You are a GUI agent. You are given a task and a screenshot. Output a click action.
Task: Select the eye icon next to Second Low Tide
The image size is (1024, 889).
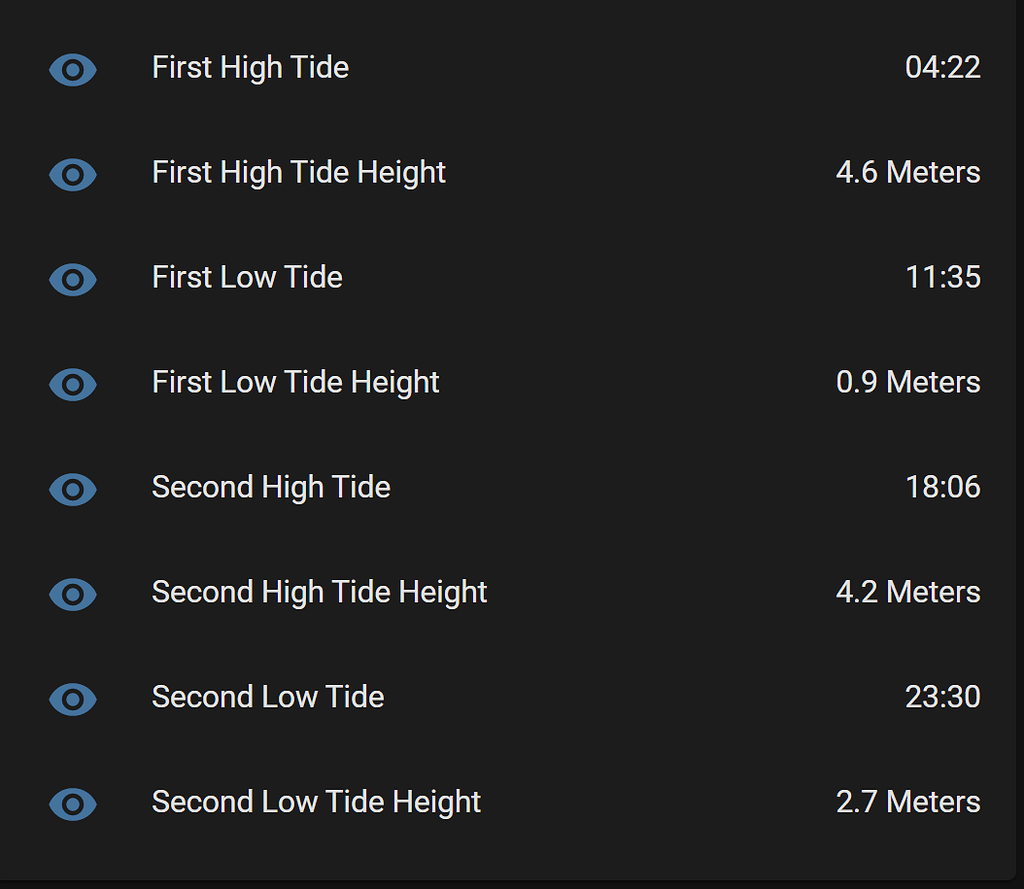[73, 699]
